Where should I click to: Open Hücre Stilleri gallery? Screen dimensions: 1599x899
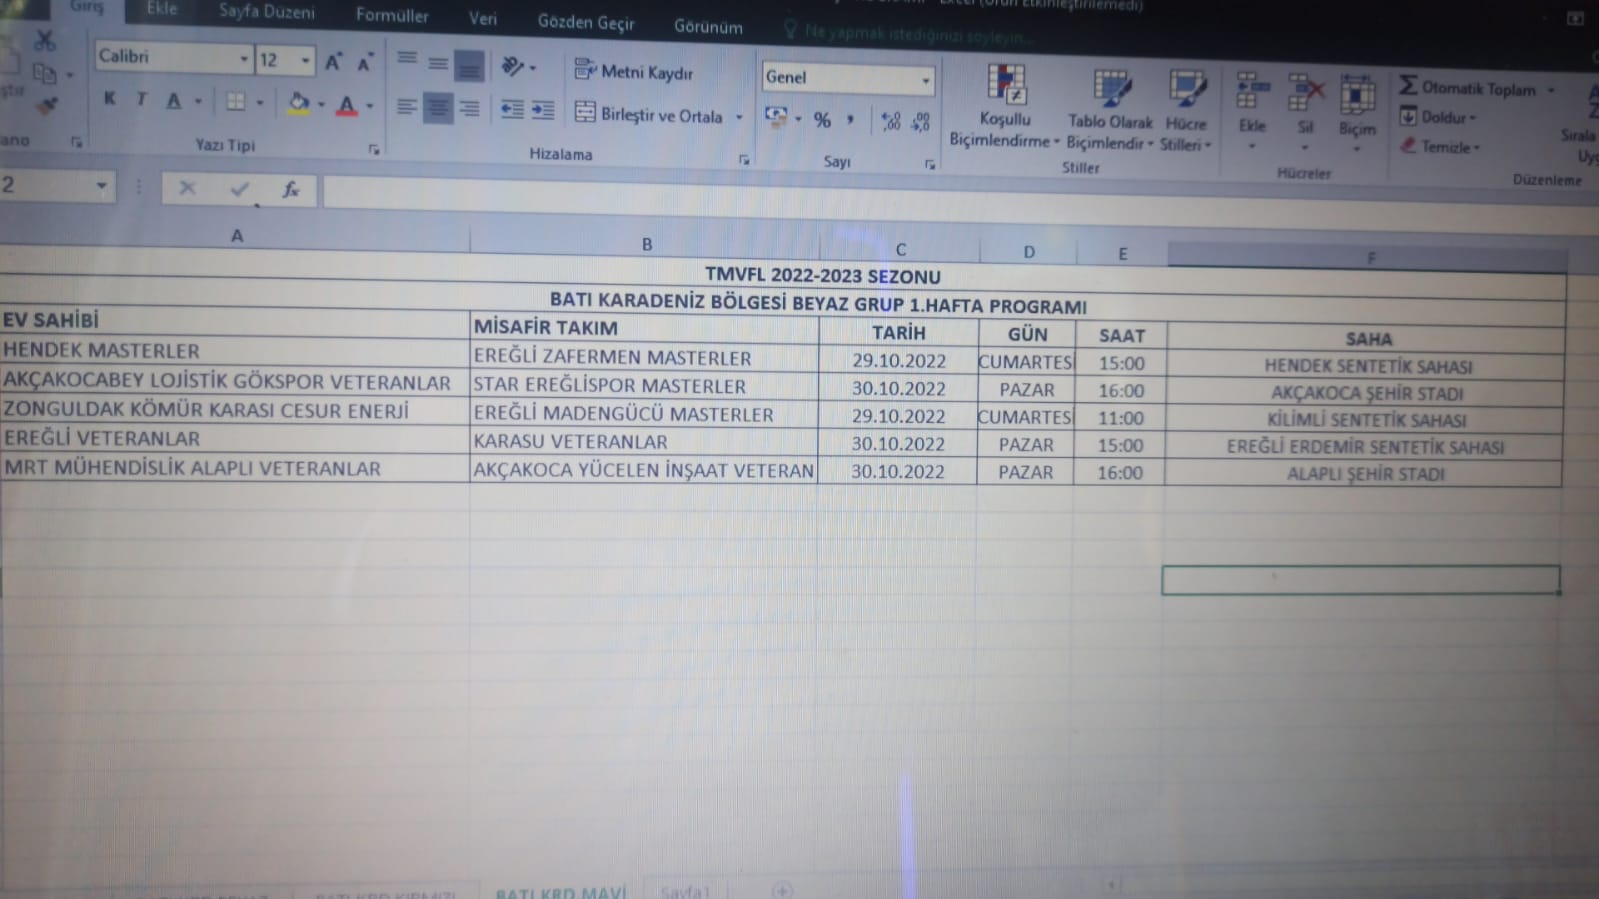[x=1186, y=111]
